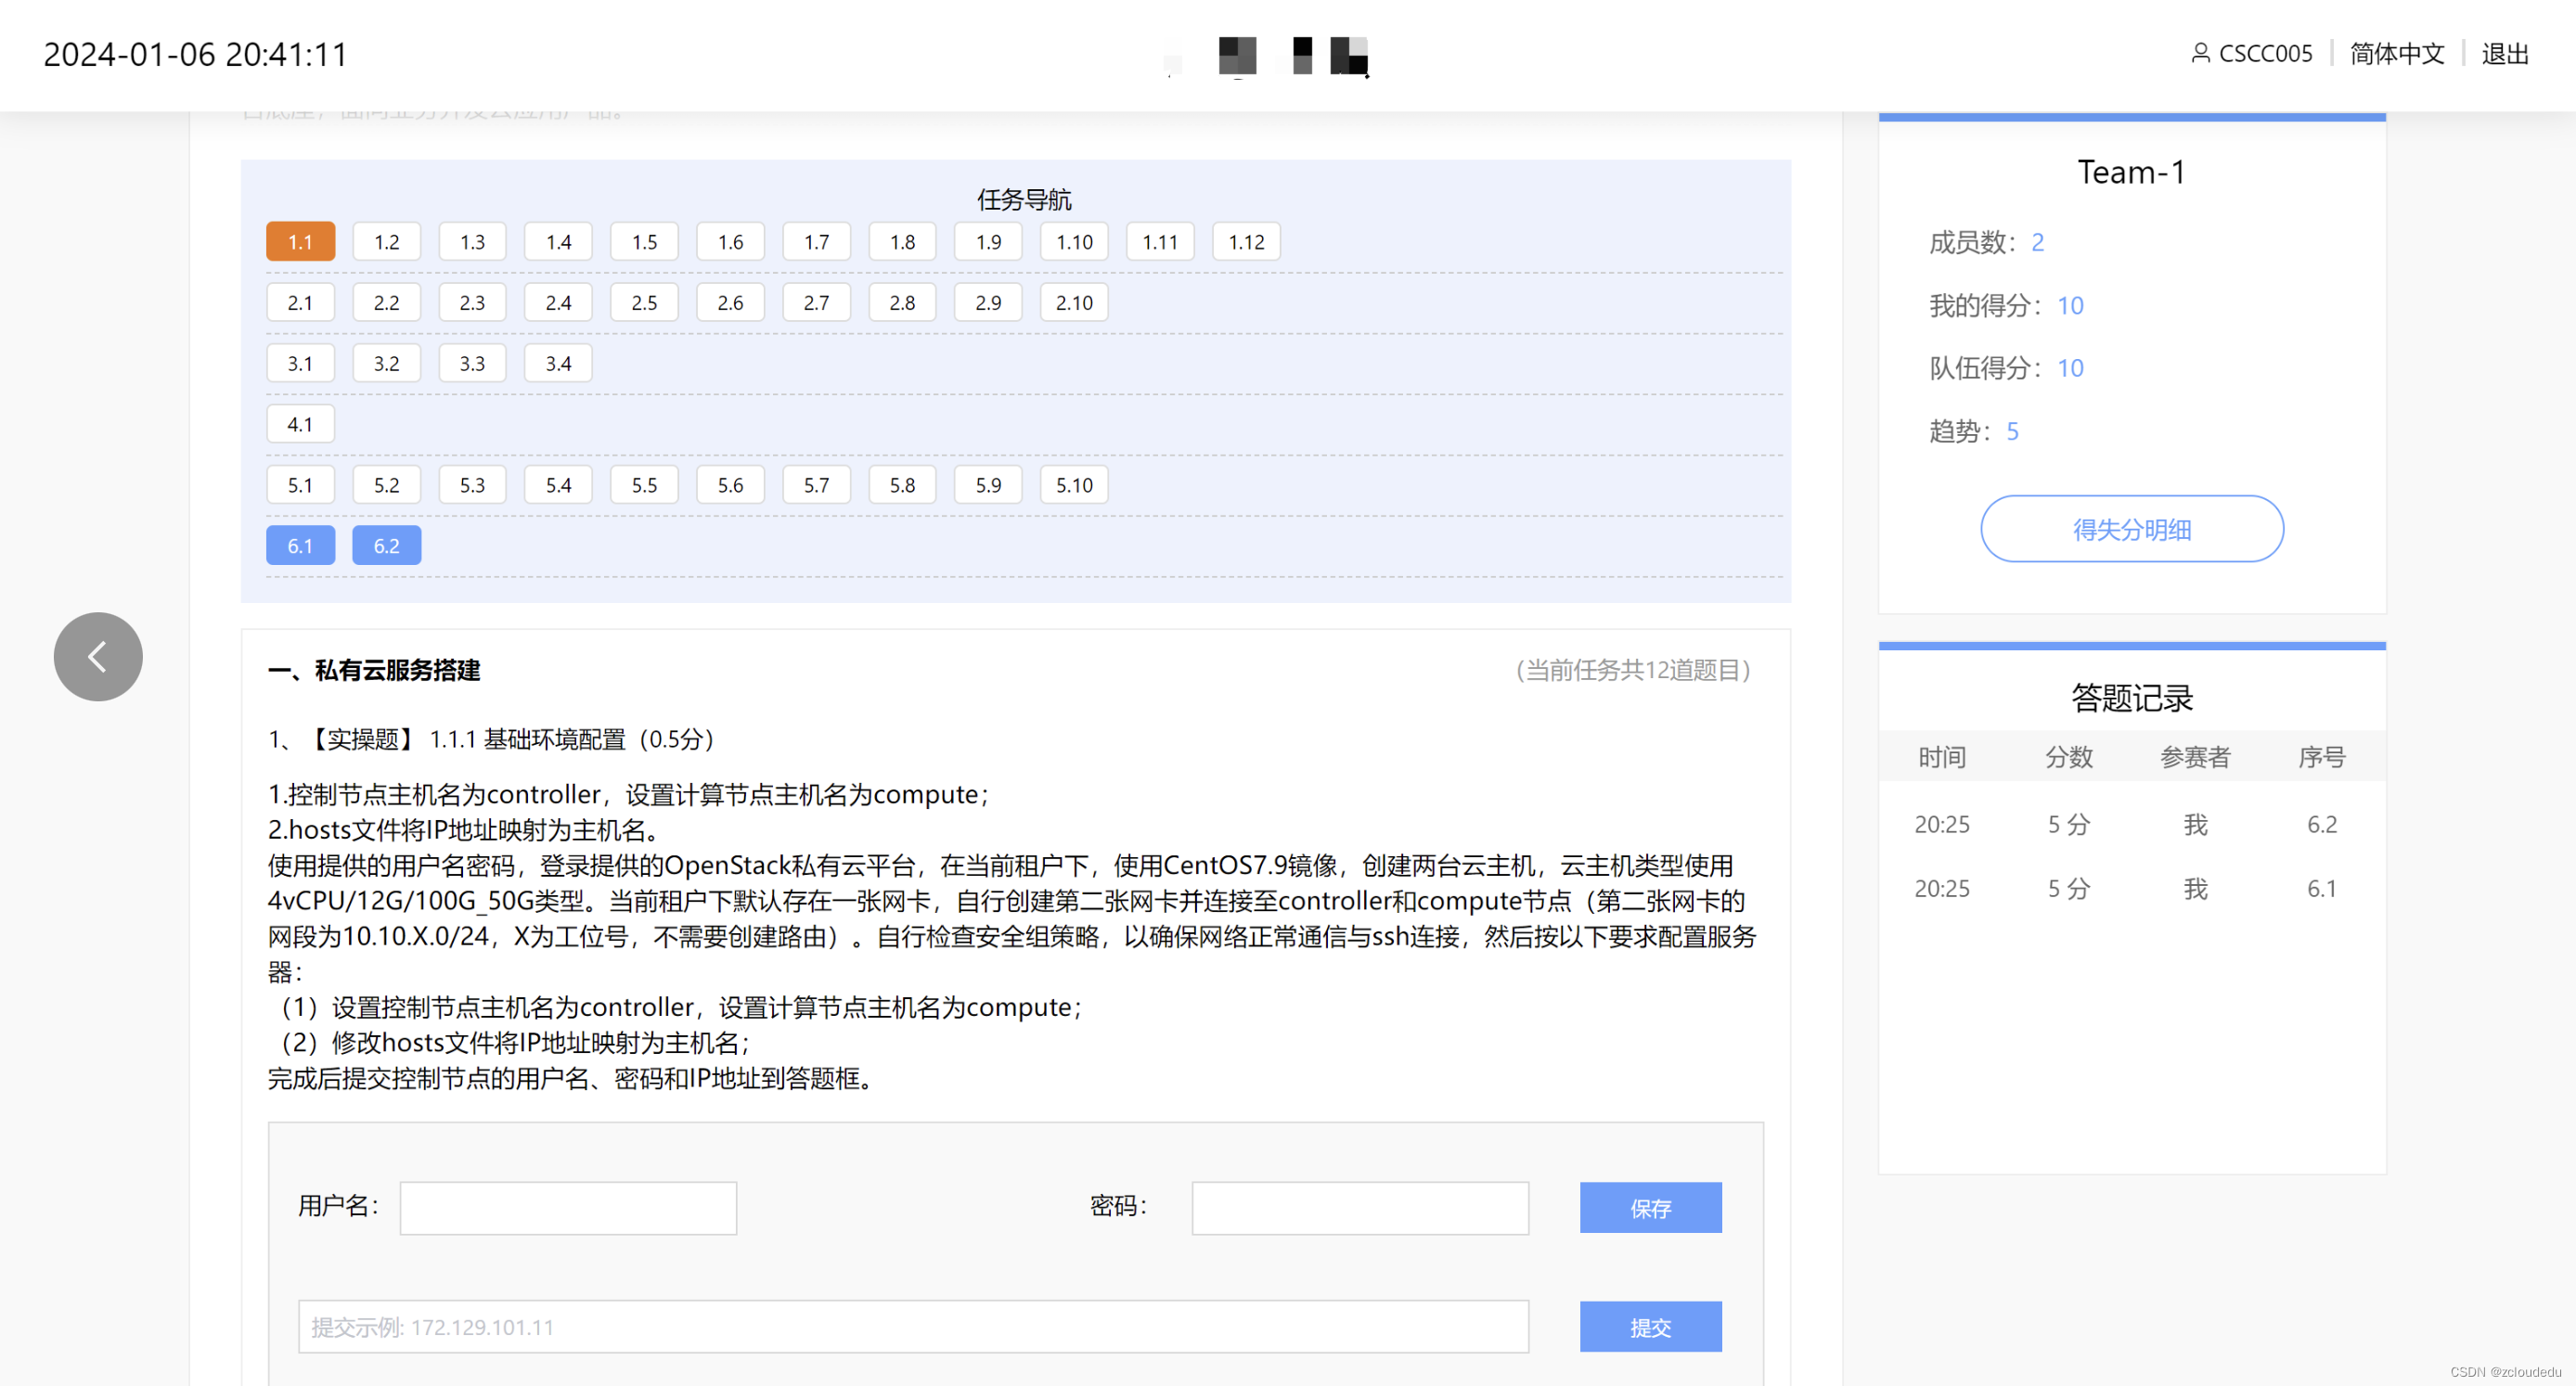Screen dimensions: 2576x1386
Task: Jump to task 5.10
Action: point(1074,486)
